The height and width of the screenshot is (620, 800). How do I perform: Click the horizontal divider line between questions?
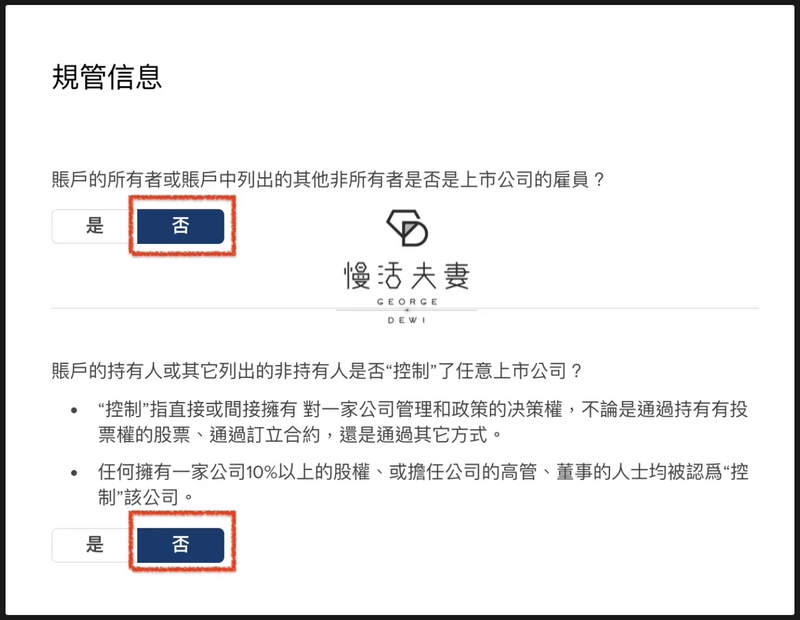(405, 308)
